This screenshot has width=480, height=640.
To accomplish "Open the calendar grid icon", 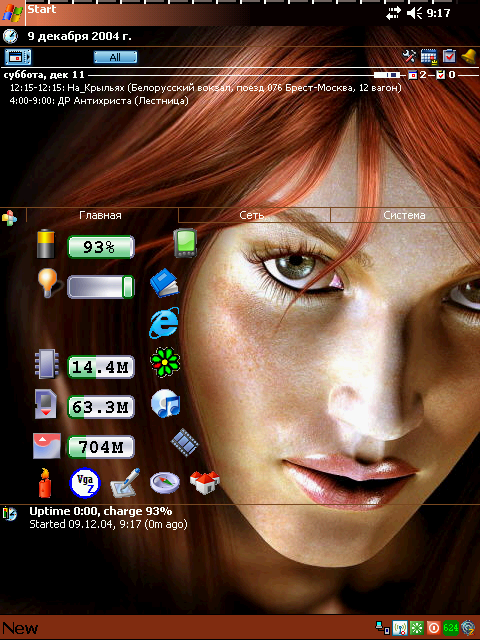I will tap(429, 57).
